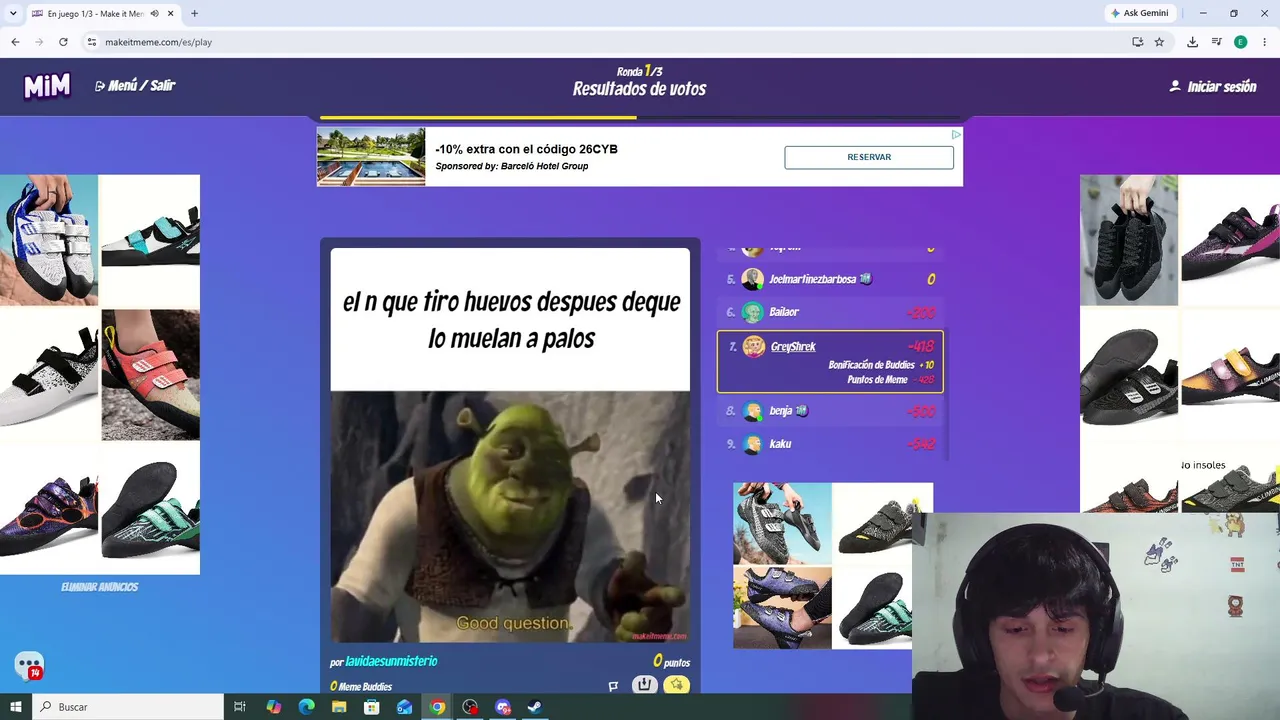This screenshot has height=720, width=1280.
Task: Click the download meme icon button
Action: coord(645,685)
